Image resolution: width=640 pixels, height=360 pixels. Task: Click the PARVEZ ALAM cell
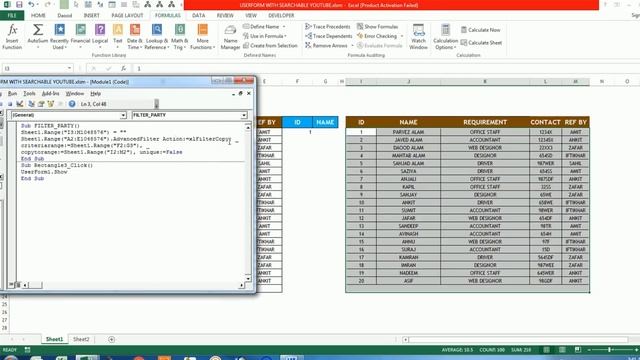[408, 132]
